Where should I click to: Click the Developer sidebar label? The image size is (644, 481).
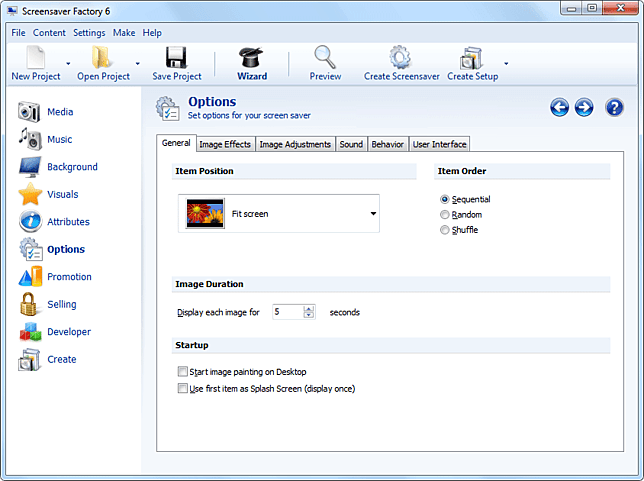(69, 332)
